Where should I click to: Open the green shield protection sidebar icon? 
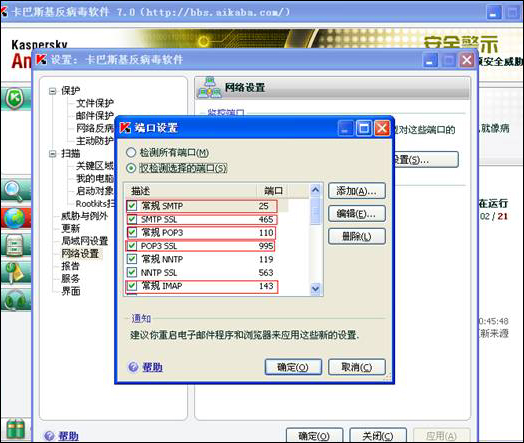(15, 99)
